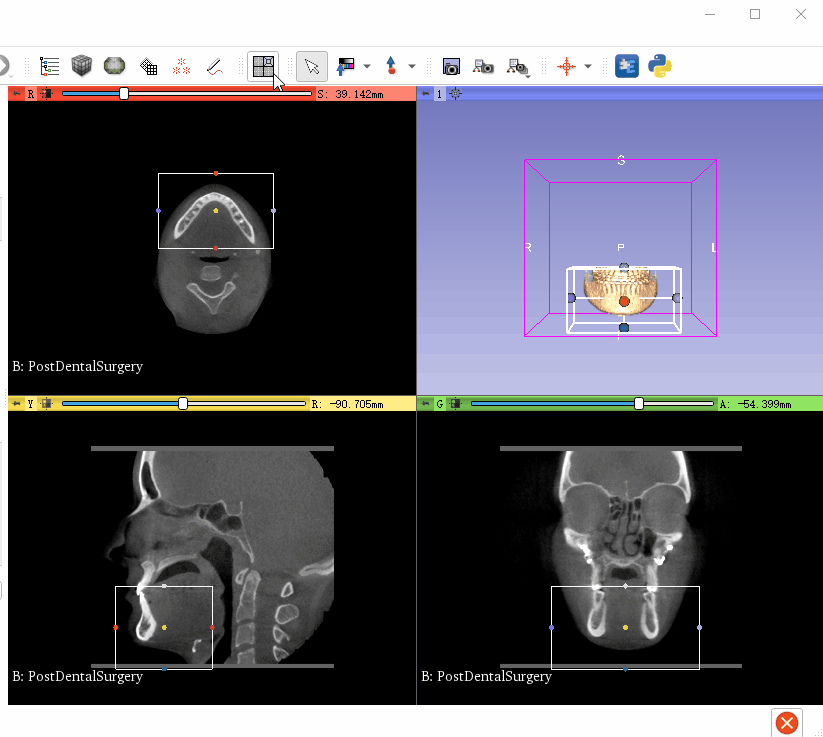This screenshot has width=823, height=737.
Task: Open the 3D view controls sun icon
Action: [455, 93]
